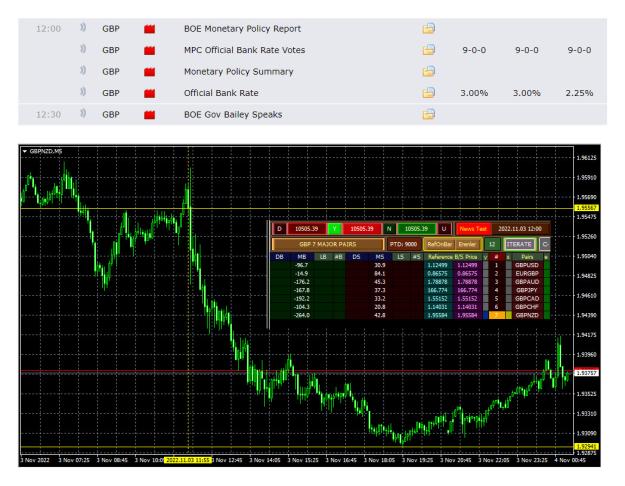This screenshot has height=486, width=625.
Task: Click the MS column header
Action: tap(379, 257)
